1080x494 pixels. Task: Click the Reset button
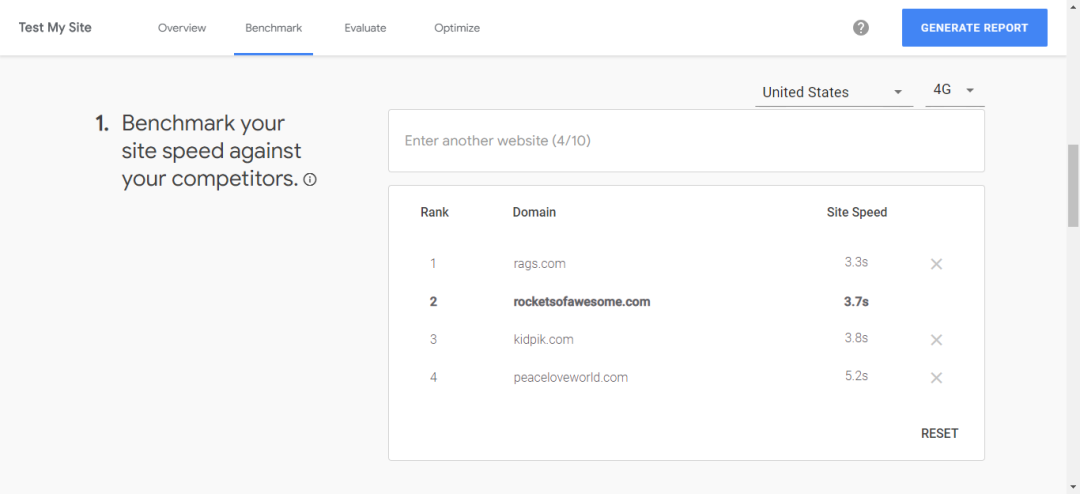(939, 433)
